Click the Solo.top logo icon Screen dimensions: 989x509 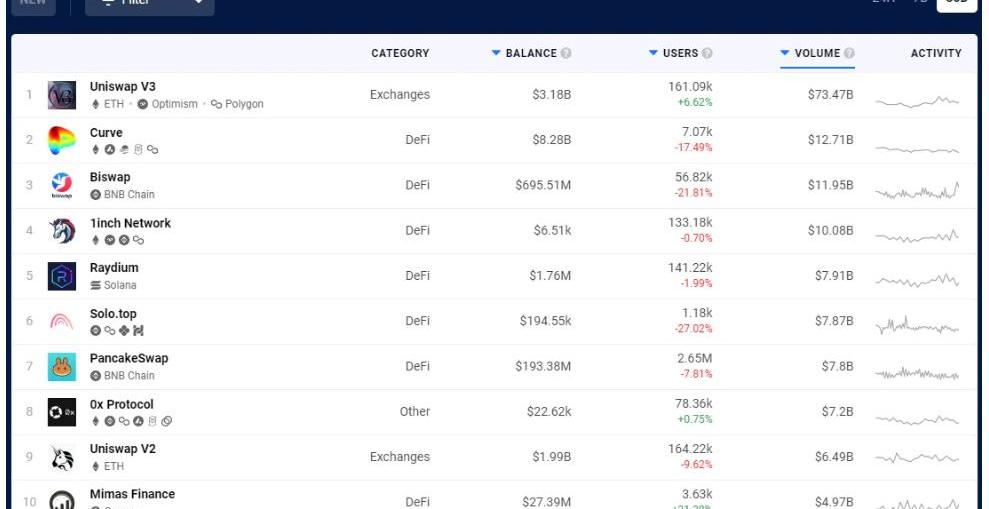click(62, 321)
